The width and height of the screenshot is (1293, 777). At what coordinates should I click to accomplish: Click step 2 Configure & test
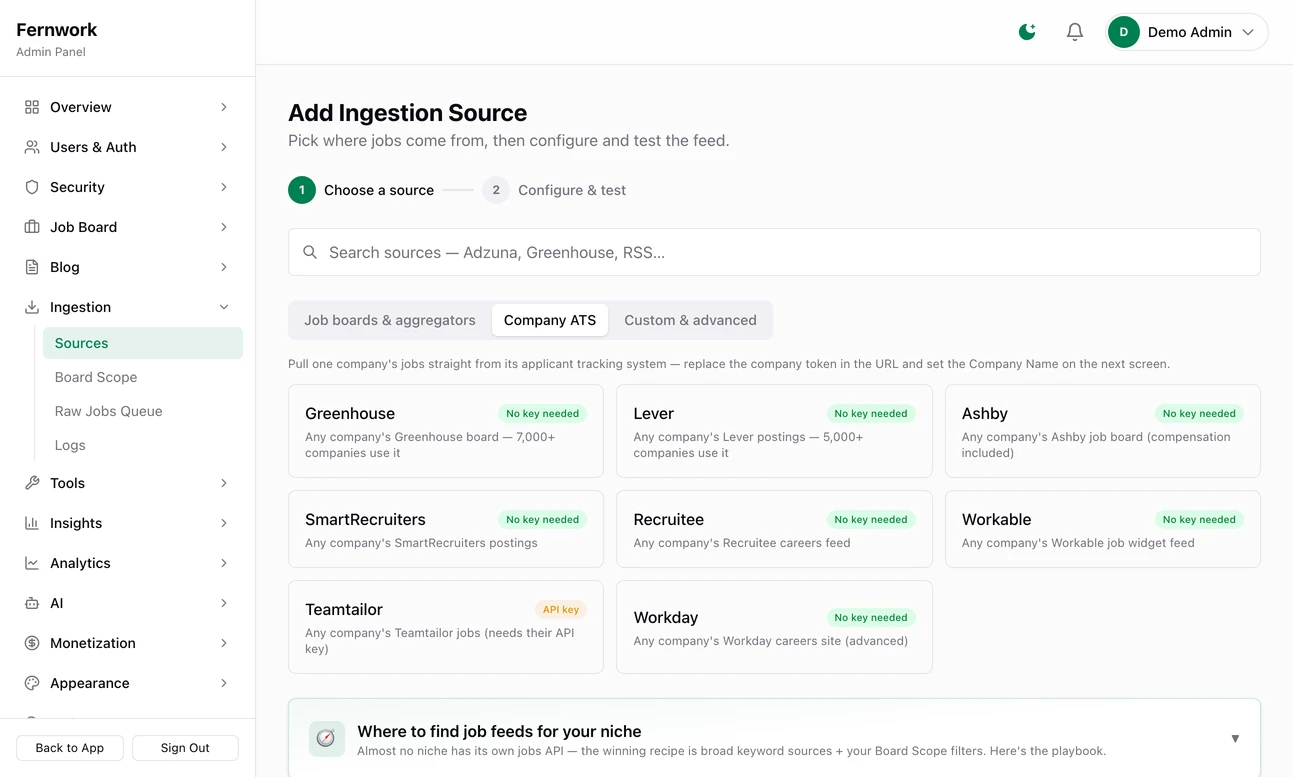[554, 190]
